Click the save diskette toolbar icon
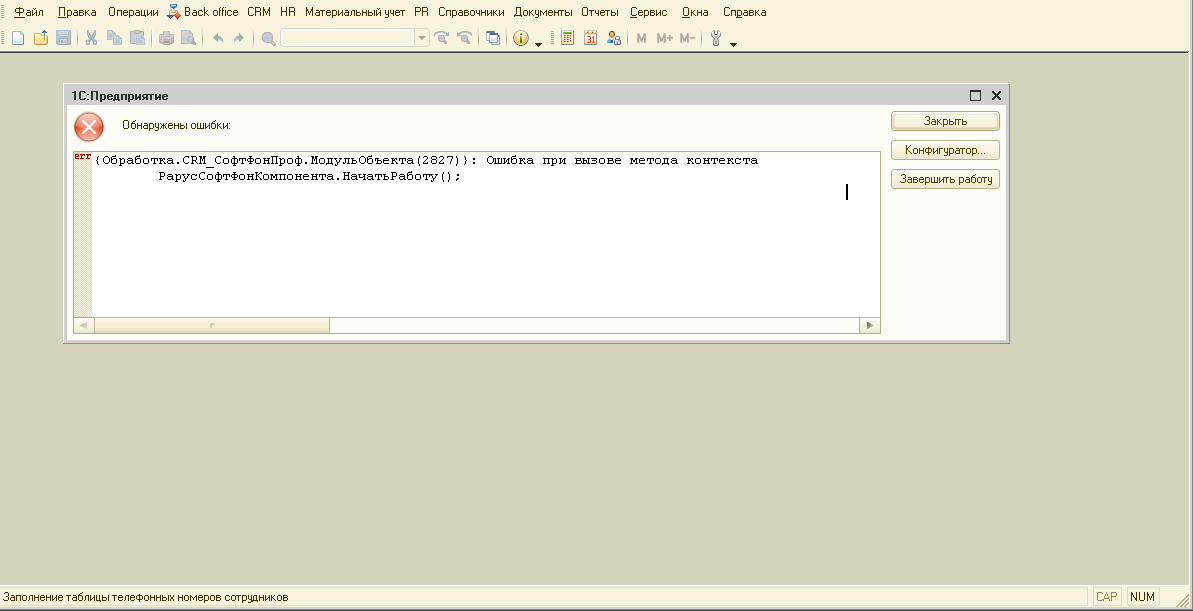This screenshot has width=1193, height=611. coord(64,38)
